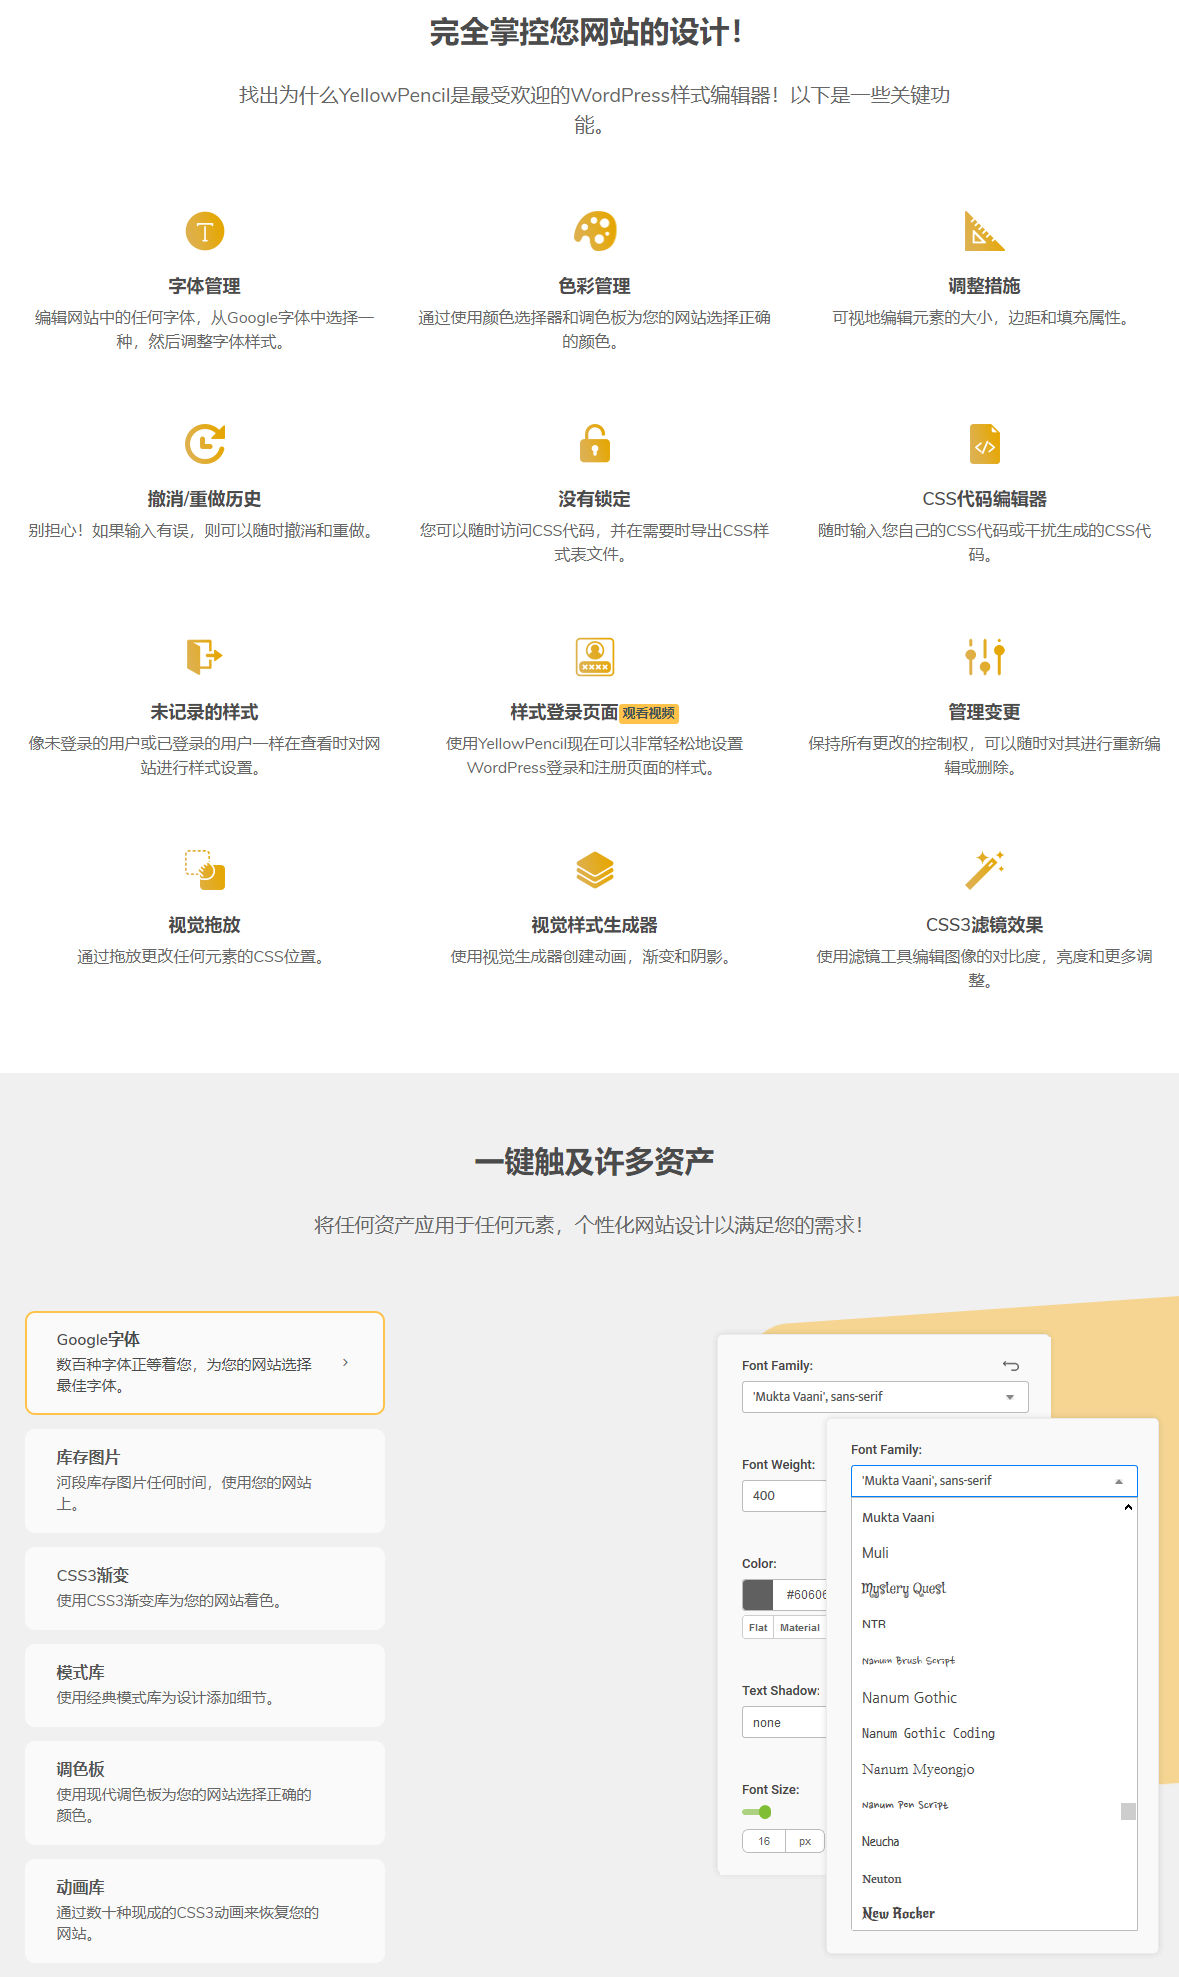Click the CSS代码编辑器 feature heading
The image size is (1179, 1977).
click(985, 499)
